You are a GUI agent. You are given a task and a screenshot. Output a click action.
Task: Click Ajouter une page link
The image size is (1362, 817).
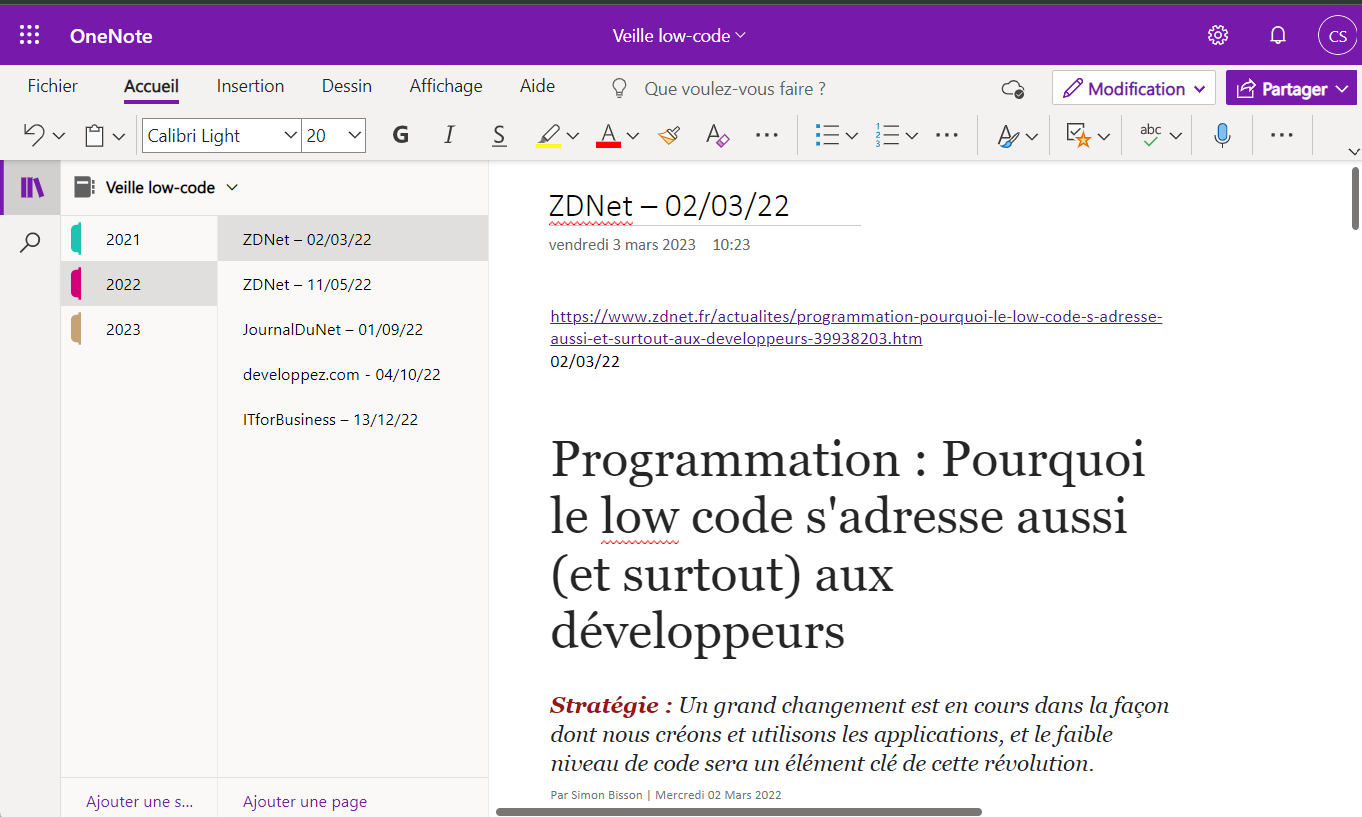tap(305, 801)
